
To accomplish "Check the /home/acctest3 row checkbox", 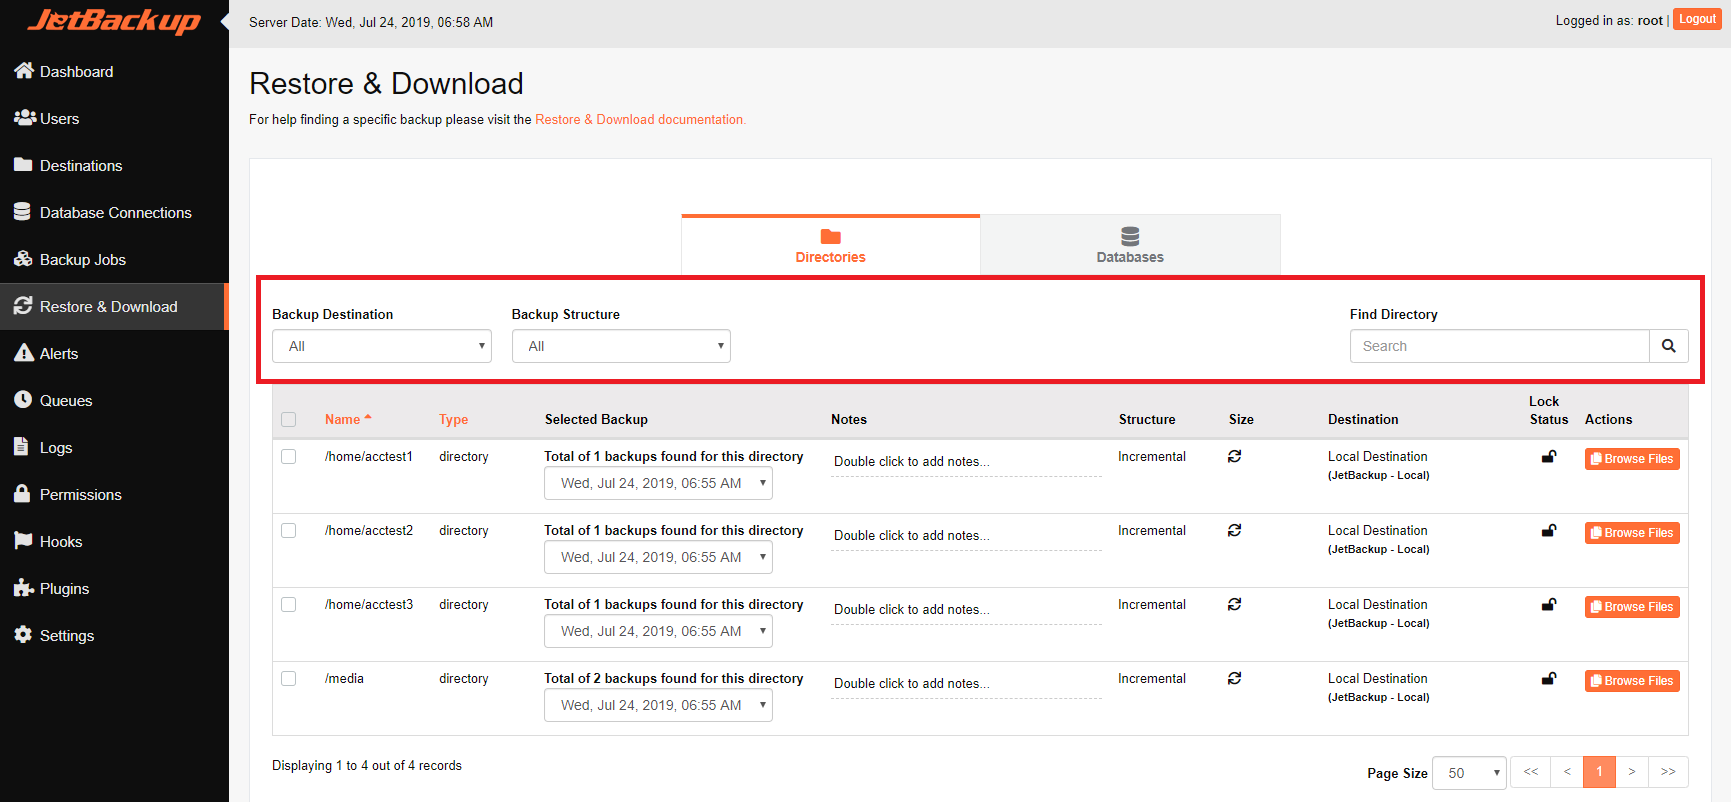I will (289, 604).
